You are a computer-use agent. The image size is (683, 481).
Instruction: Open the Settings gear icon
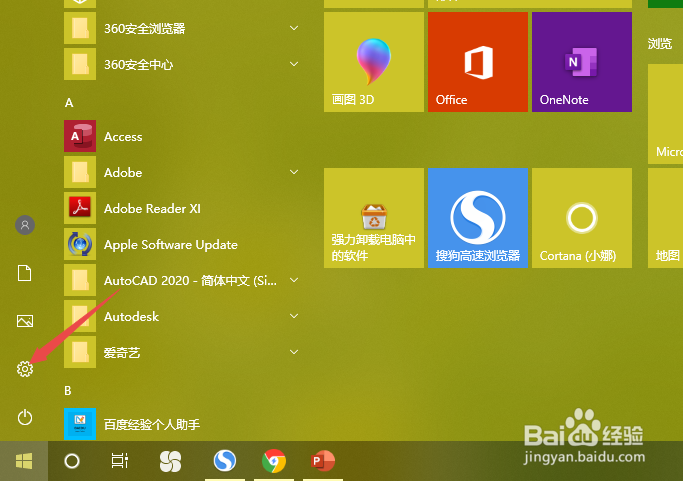tap(25, 369)
